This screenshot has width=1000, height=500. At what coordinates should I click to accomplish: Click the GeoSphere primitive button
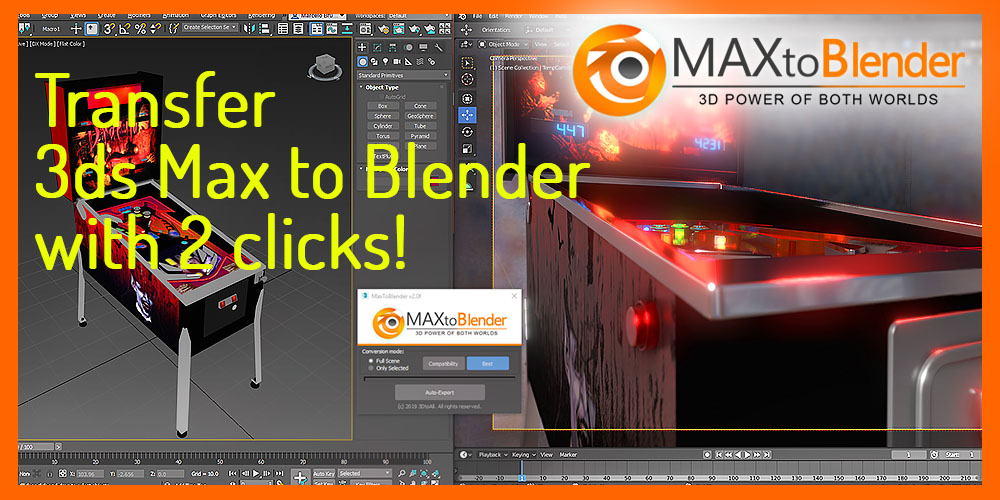pos(420,116)
